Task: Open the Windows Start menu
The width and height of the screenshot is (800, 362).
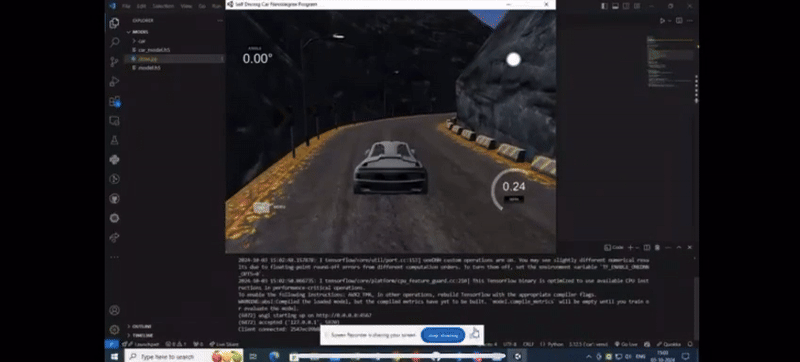Action: 114,356
